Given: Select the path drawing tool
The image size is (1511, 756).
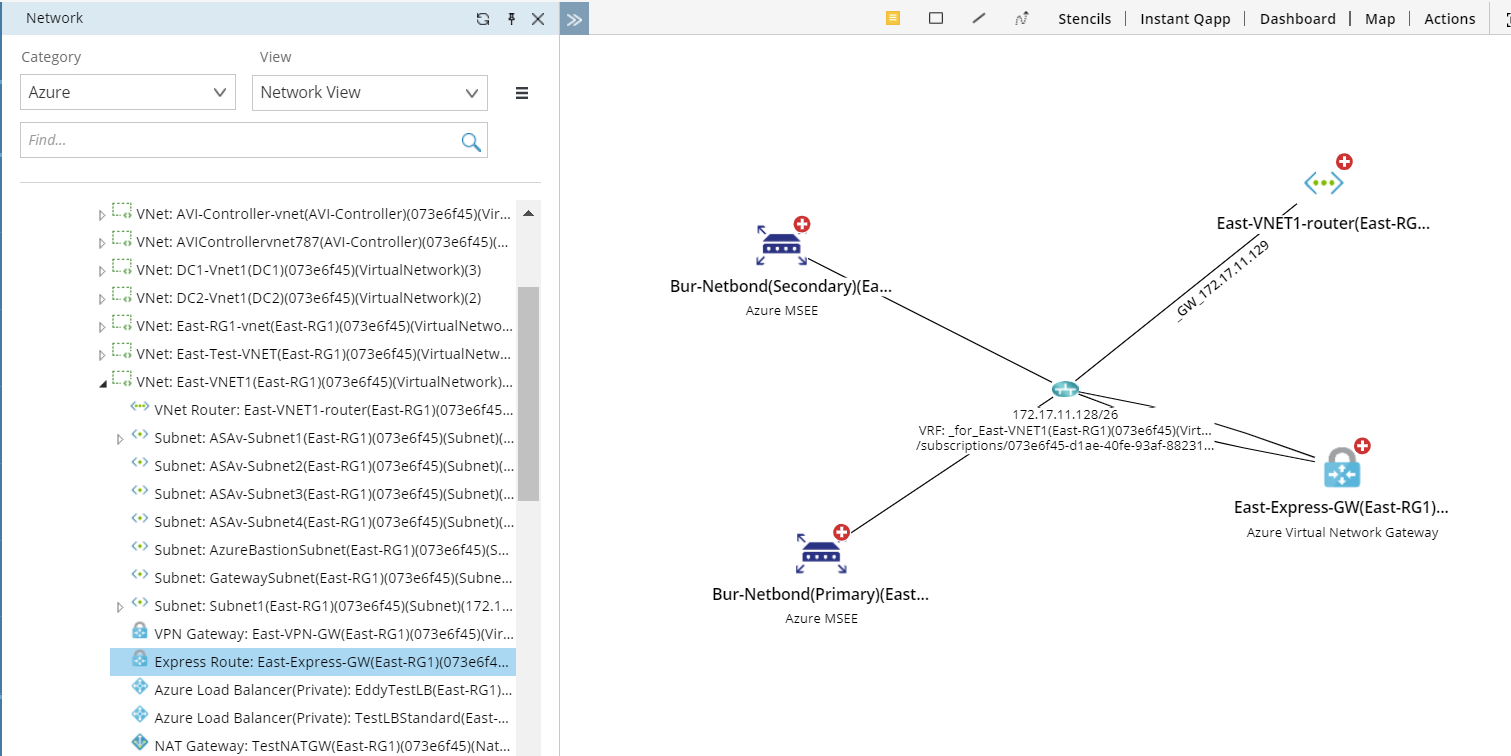Looking at the screenshot, I should pyautogui.click(x=1022, y=18).
